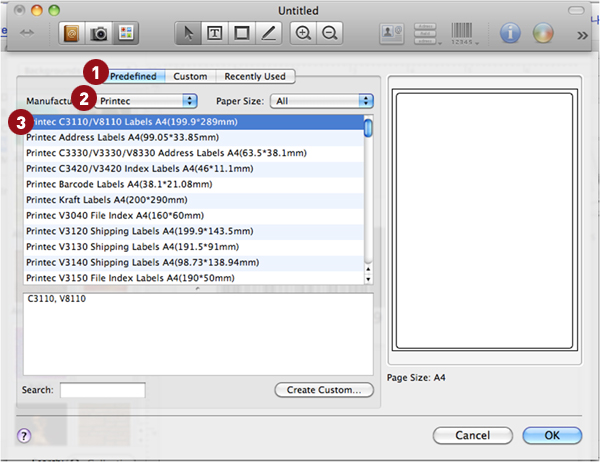Open the Manufacturer dropdown showing Printec

click(x=146, y=101)
